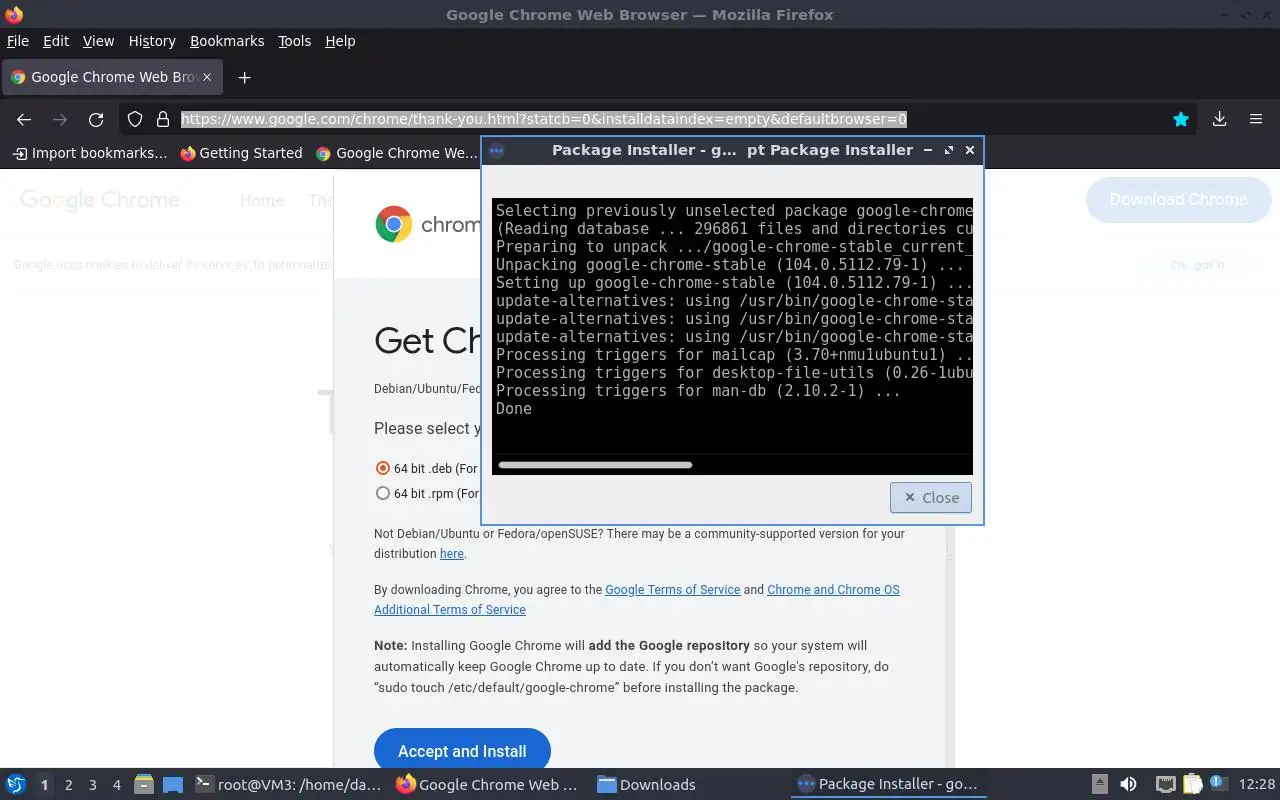Screen dimensions: 1280x800
Task: Switch to the root@VM3 terminal task
Action: pos(288,785)
